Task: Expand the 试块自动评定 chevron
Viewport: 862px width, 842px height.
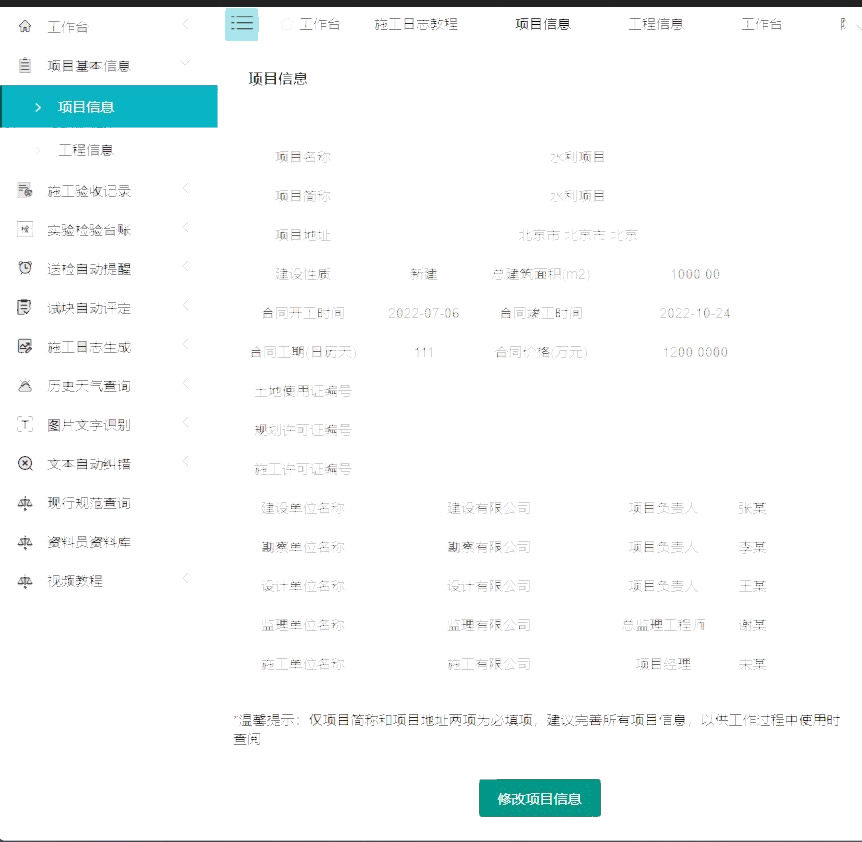Action: coord(185,305)
